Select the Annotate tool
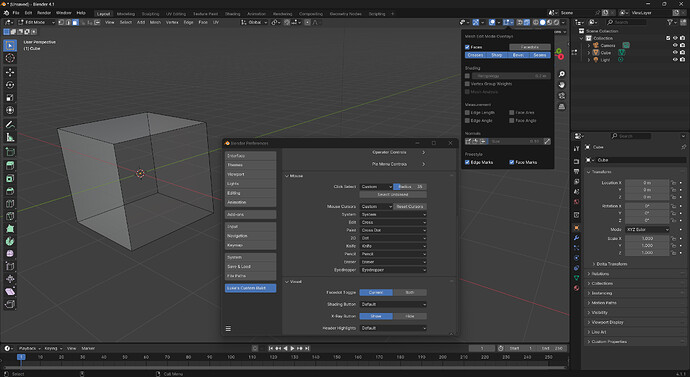 (10, 124)
